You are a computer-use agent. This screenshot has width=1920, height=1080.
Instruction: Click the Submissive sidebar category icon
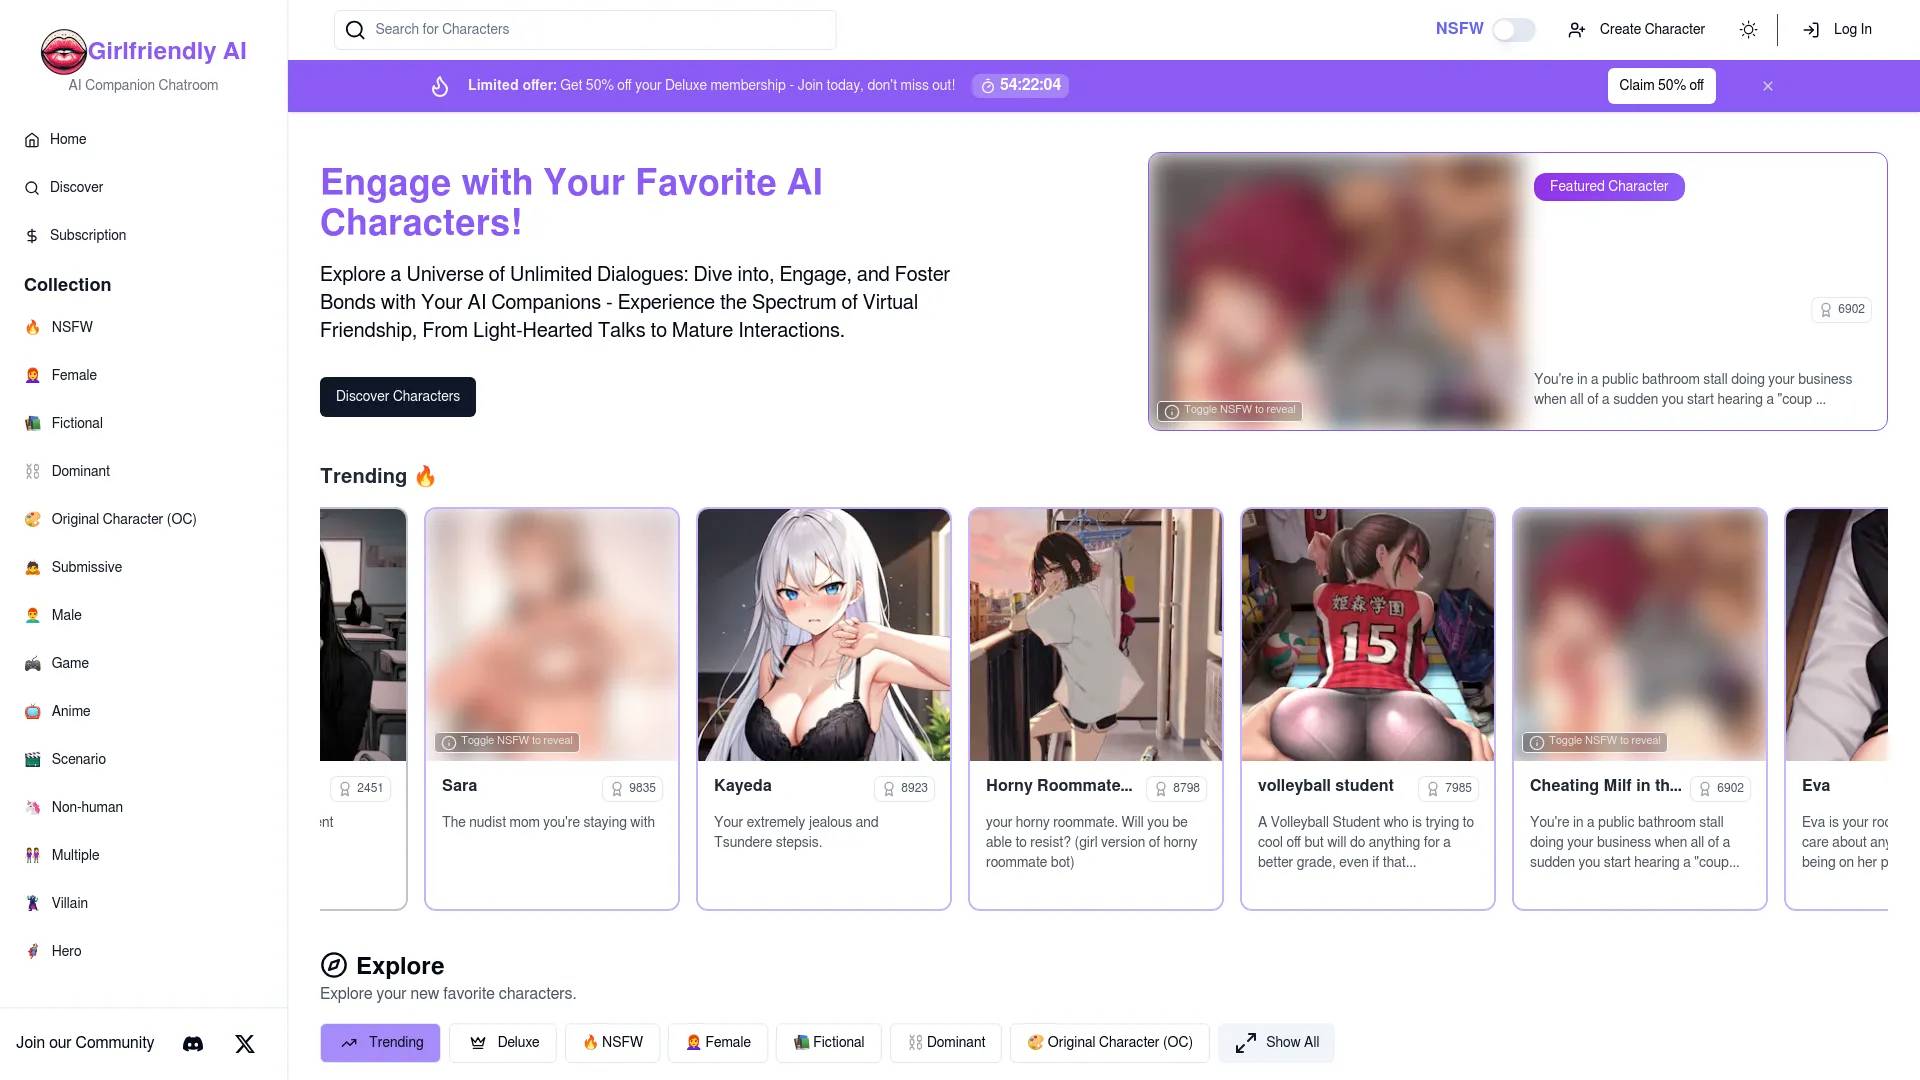(32, 567)
